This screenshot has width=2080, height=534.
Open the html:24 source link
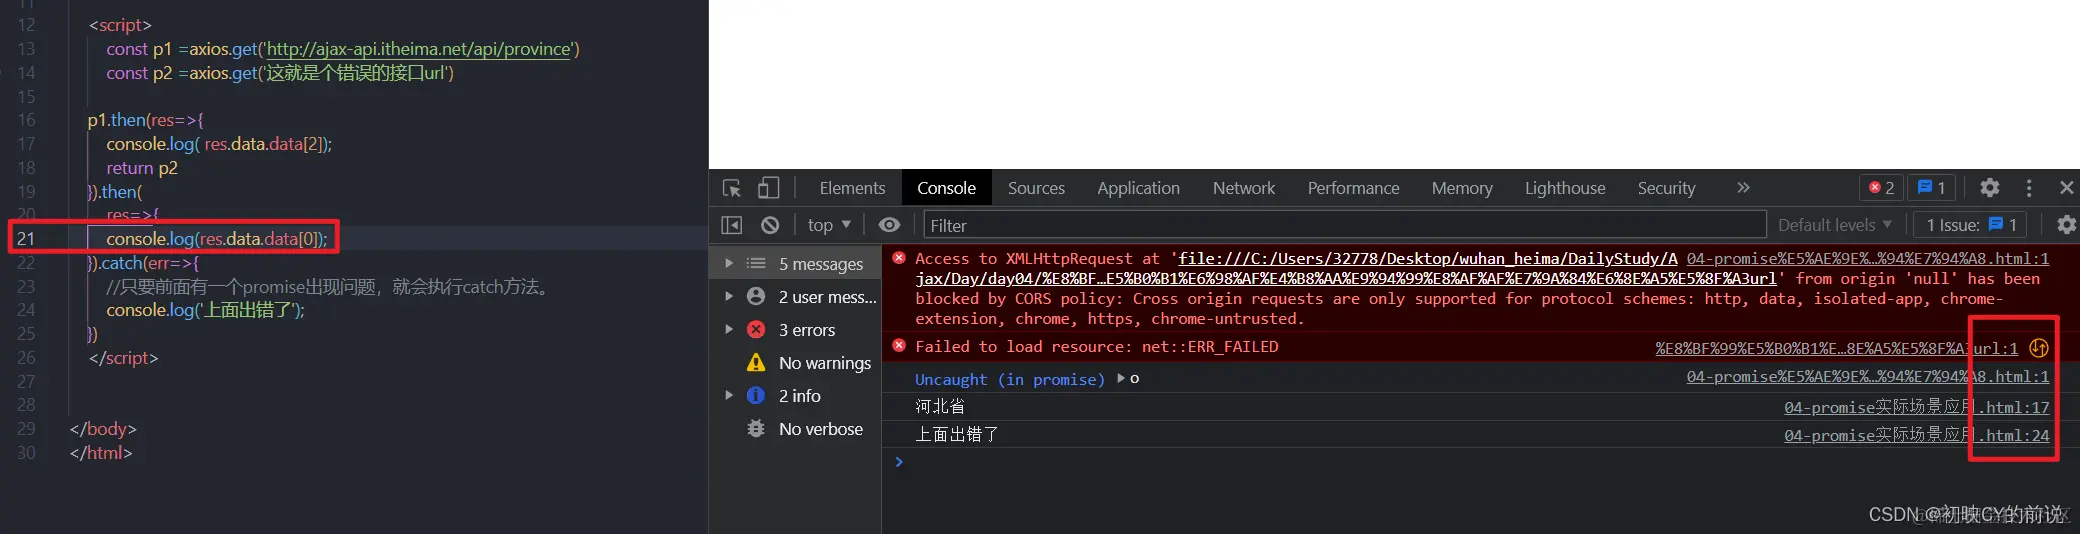pos(1916,435)
